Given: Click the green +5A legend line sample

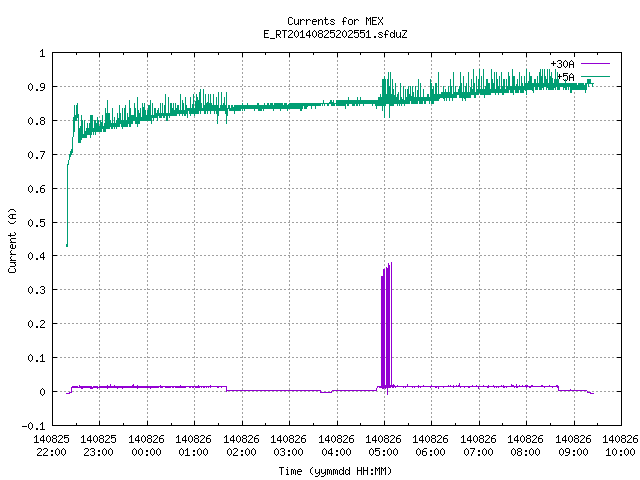Looking at the screenshot, I should click(595, 76).
